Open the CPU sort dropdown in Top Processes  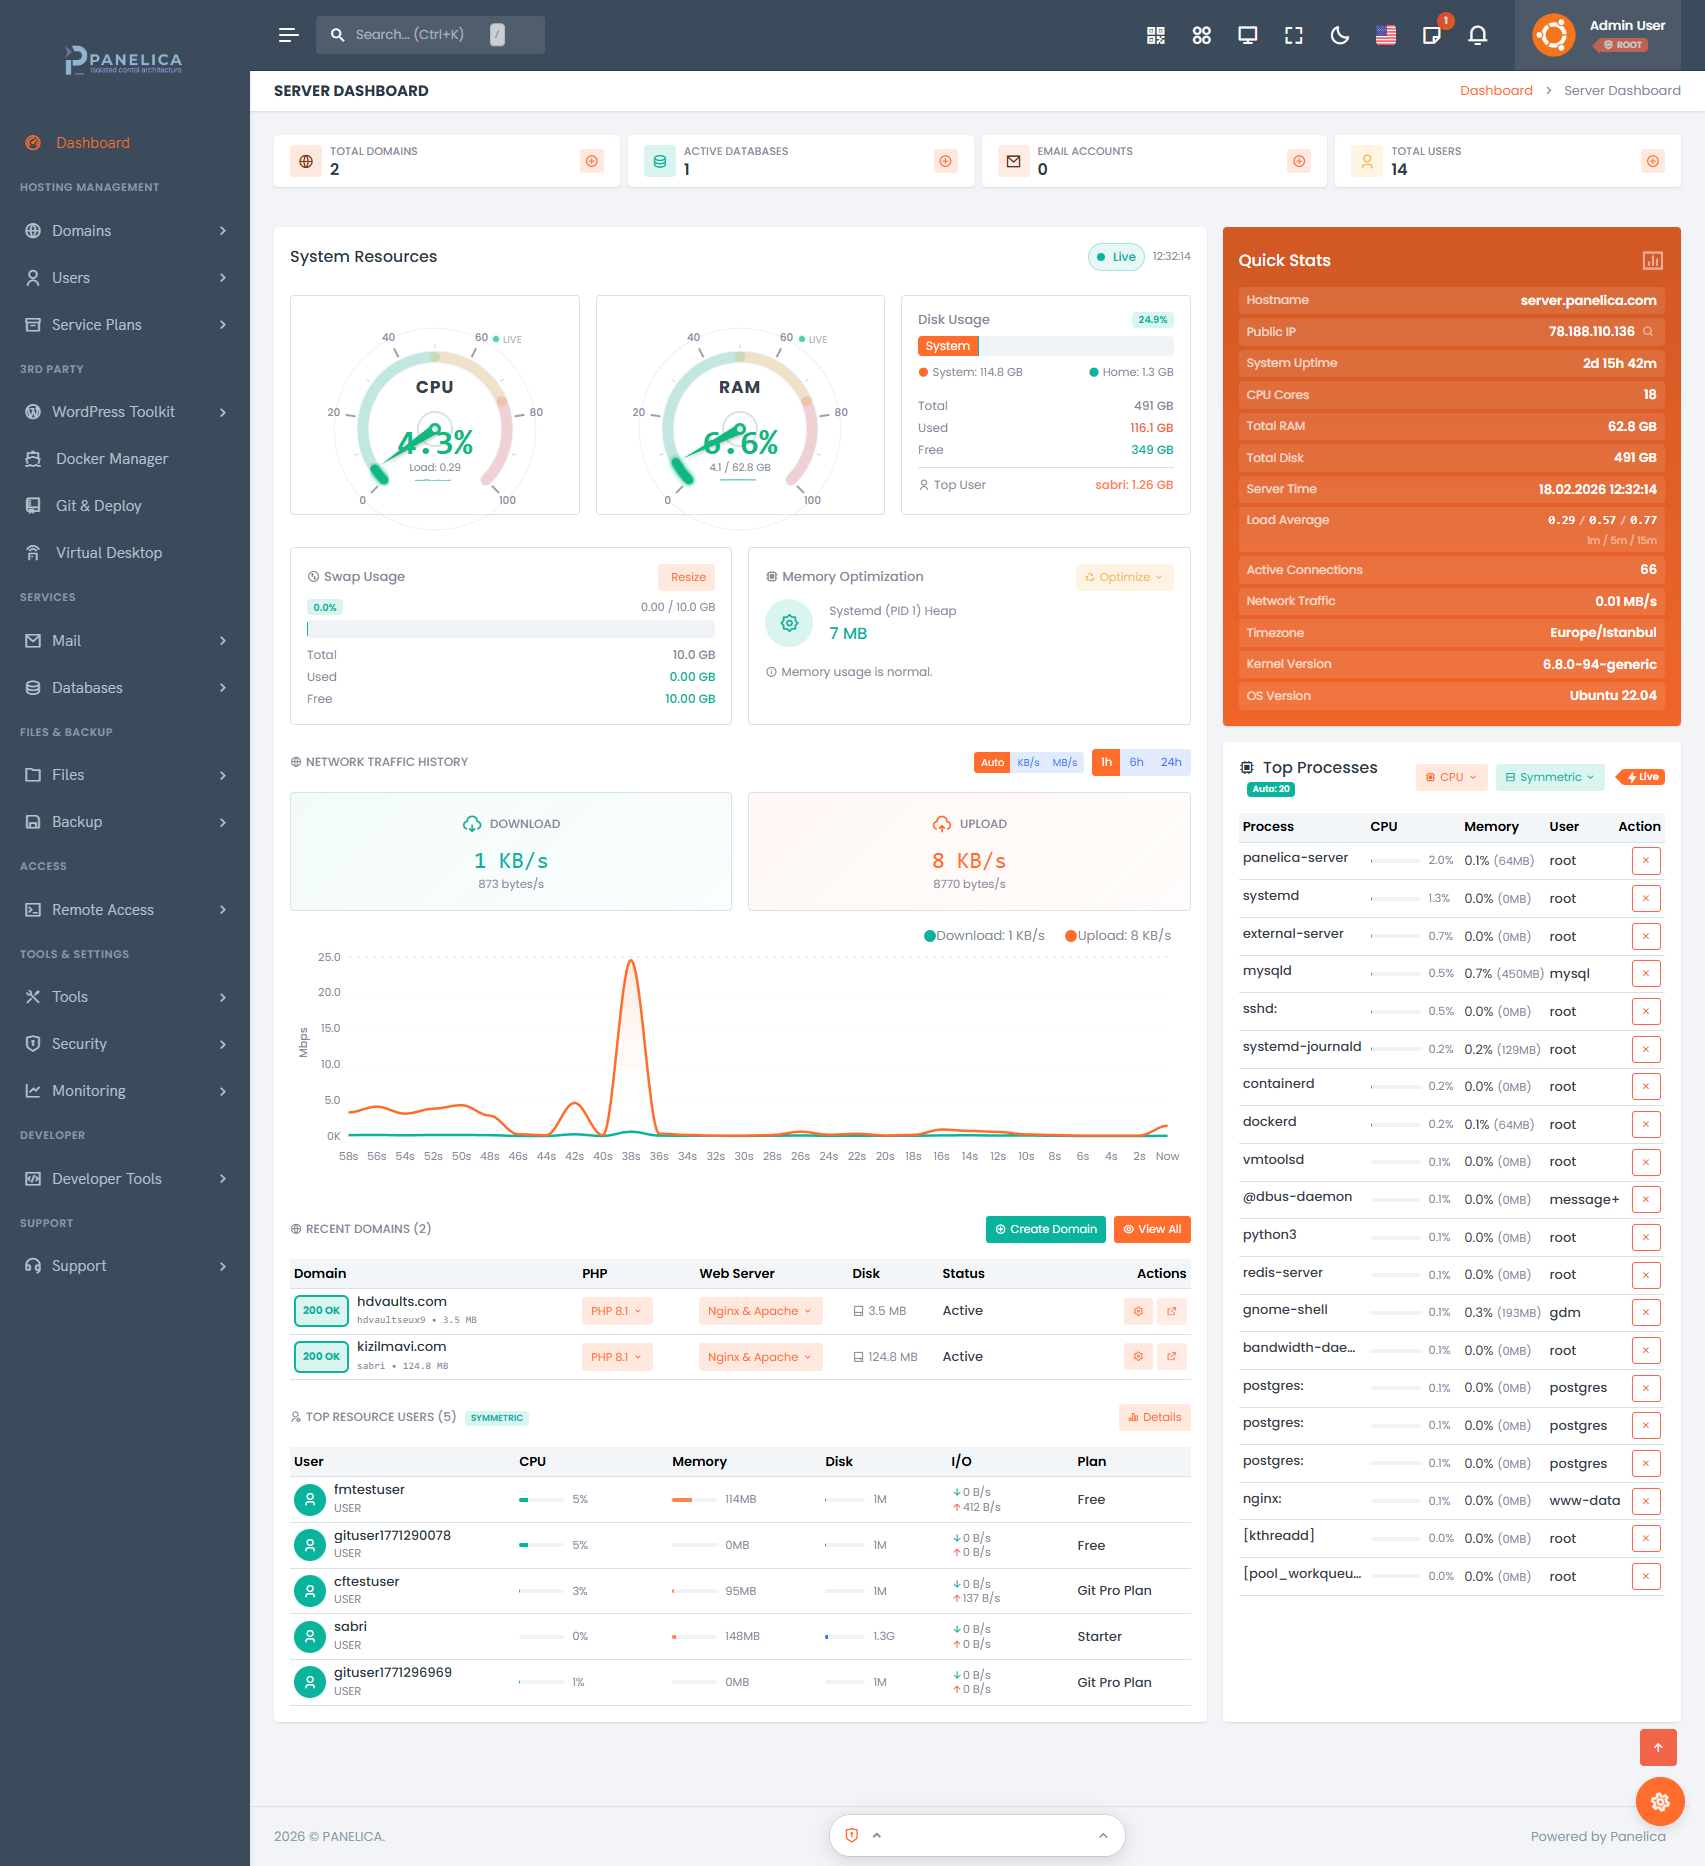coord(1451,777)
